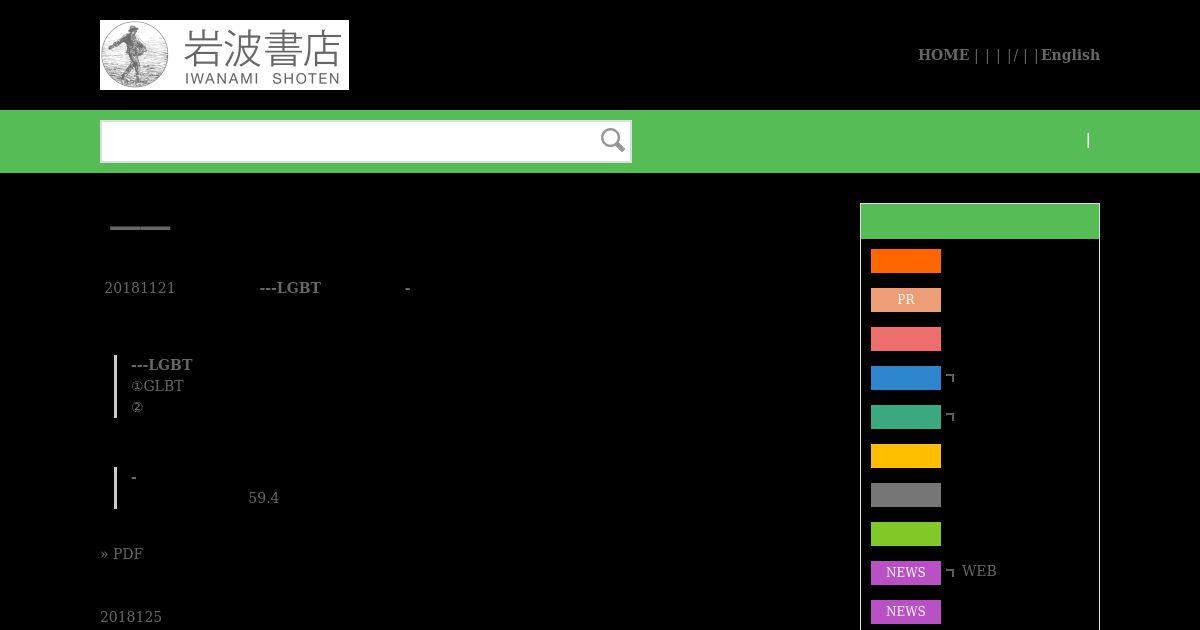Viewport: 1200px width, 630px height.
Task: Select the gray category tag
Action: tap(906, 495)
